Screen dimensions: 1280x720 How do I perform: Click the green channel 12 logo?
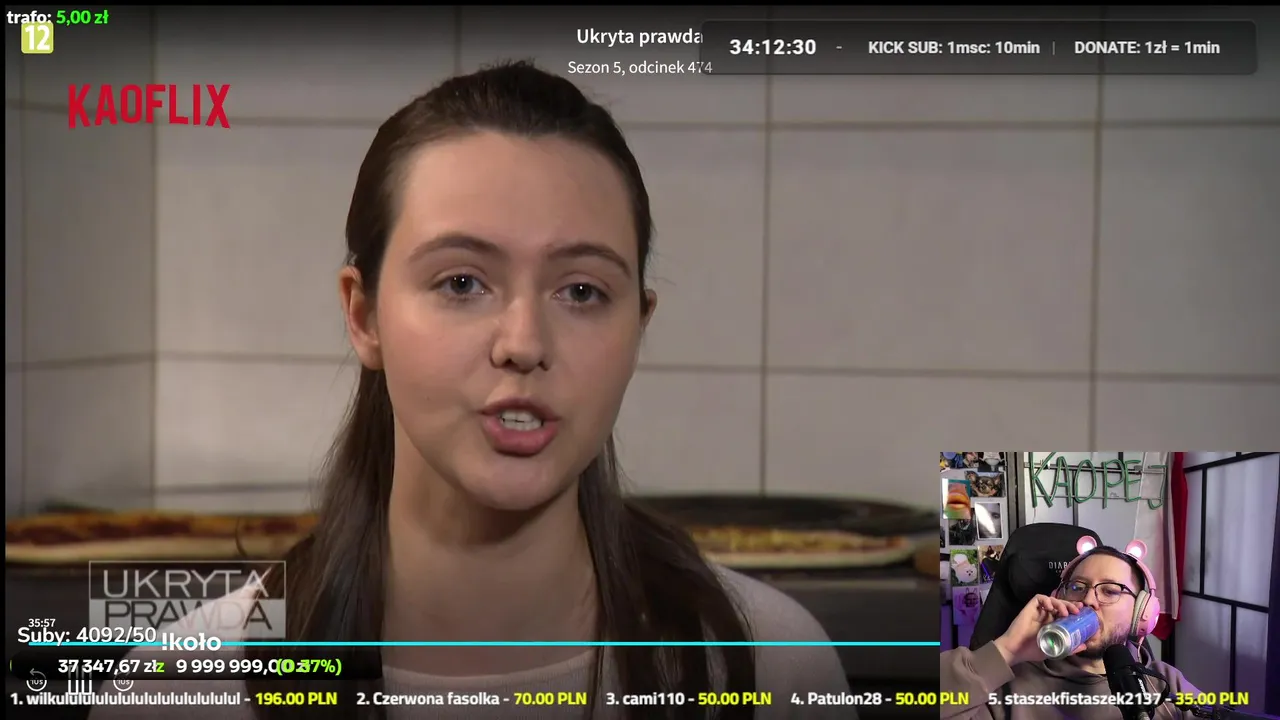pos(37,39)
